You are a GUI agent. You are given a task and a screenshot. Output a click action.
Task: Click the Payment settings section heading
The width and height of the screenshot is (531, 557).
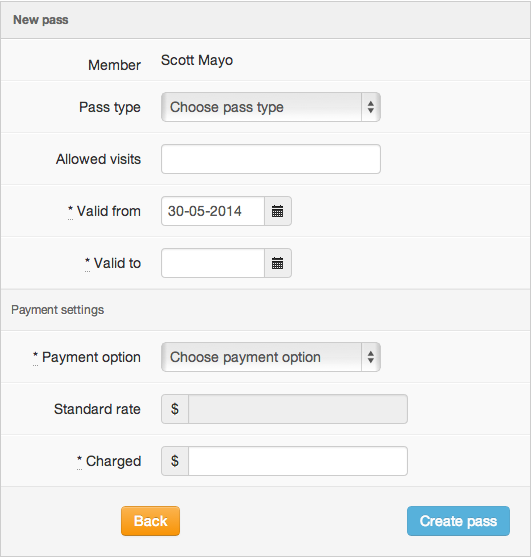click(x=58, y=310)
